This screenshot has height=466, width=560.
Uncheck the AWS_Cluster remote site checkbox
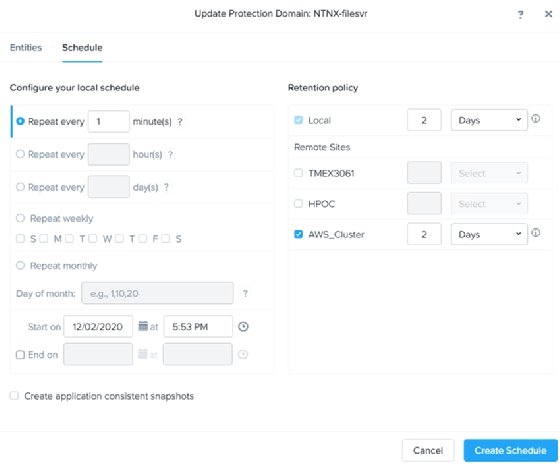(298, 234)
